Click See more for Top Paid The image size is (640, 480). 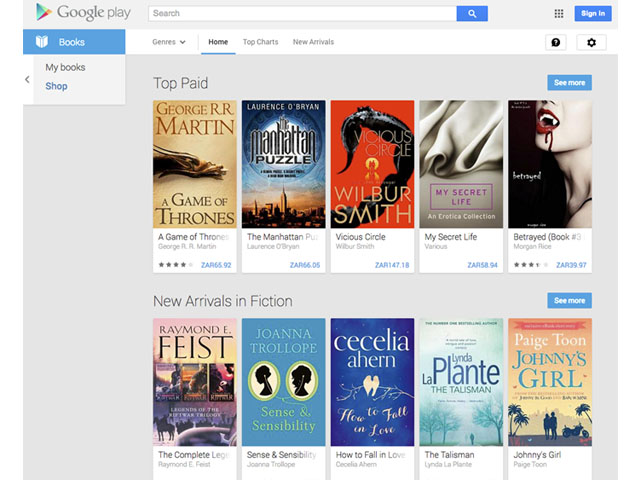(x=569, y=82)
